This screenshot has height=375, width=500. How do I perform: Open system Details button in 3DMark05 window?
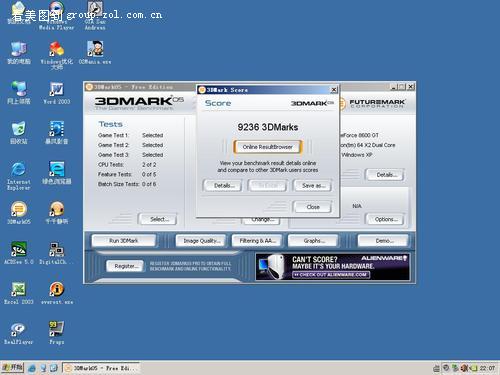click(x=385, y=175)
